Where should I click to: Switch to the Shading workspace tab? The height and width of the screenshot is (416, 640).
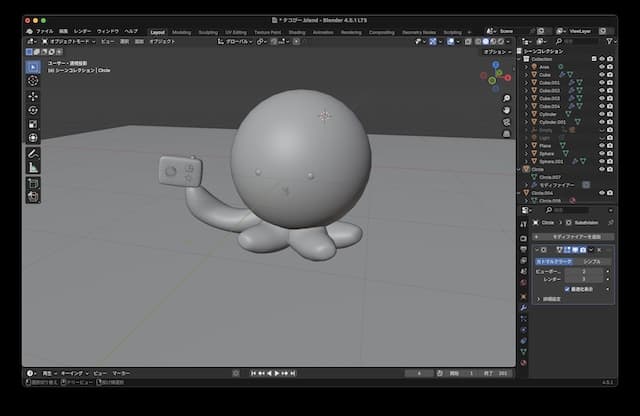[297, 32]
